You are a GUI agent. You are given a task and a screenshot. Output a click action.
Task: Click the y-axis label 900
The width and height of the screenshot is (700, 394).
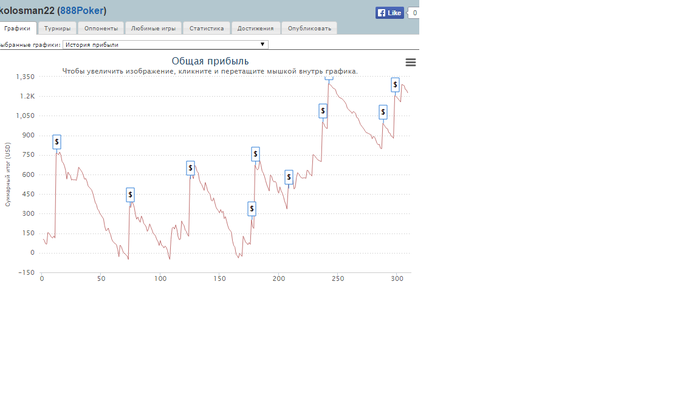click(x=28, y=135)
